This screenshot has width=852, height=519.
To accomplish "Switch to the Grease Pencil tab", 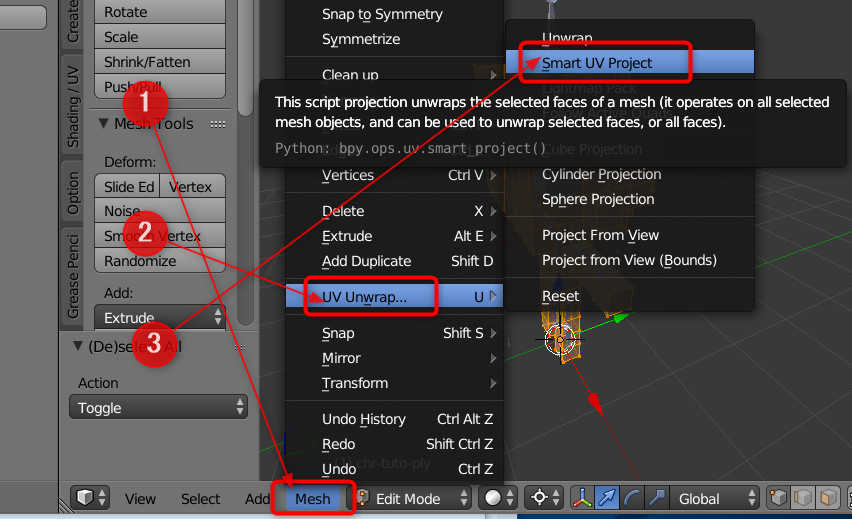I will 72,276.
